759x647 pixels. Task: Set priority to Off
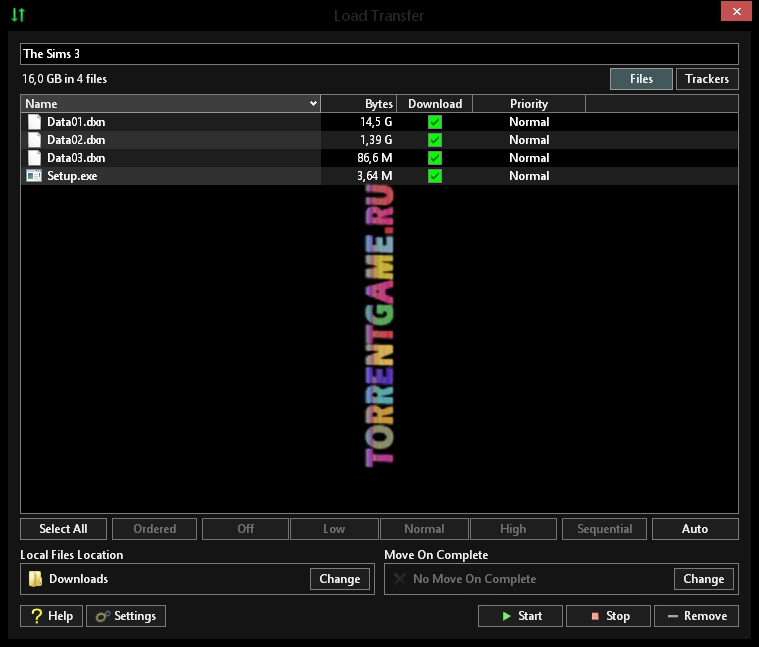245,529
